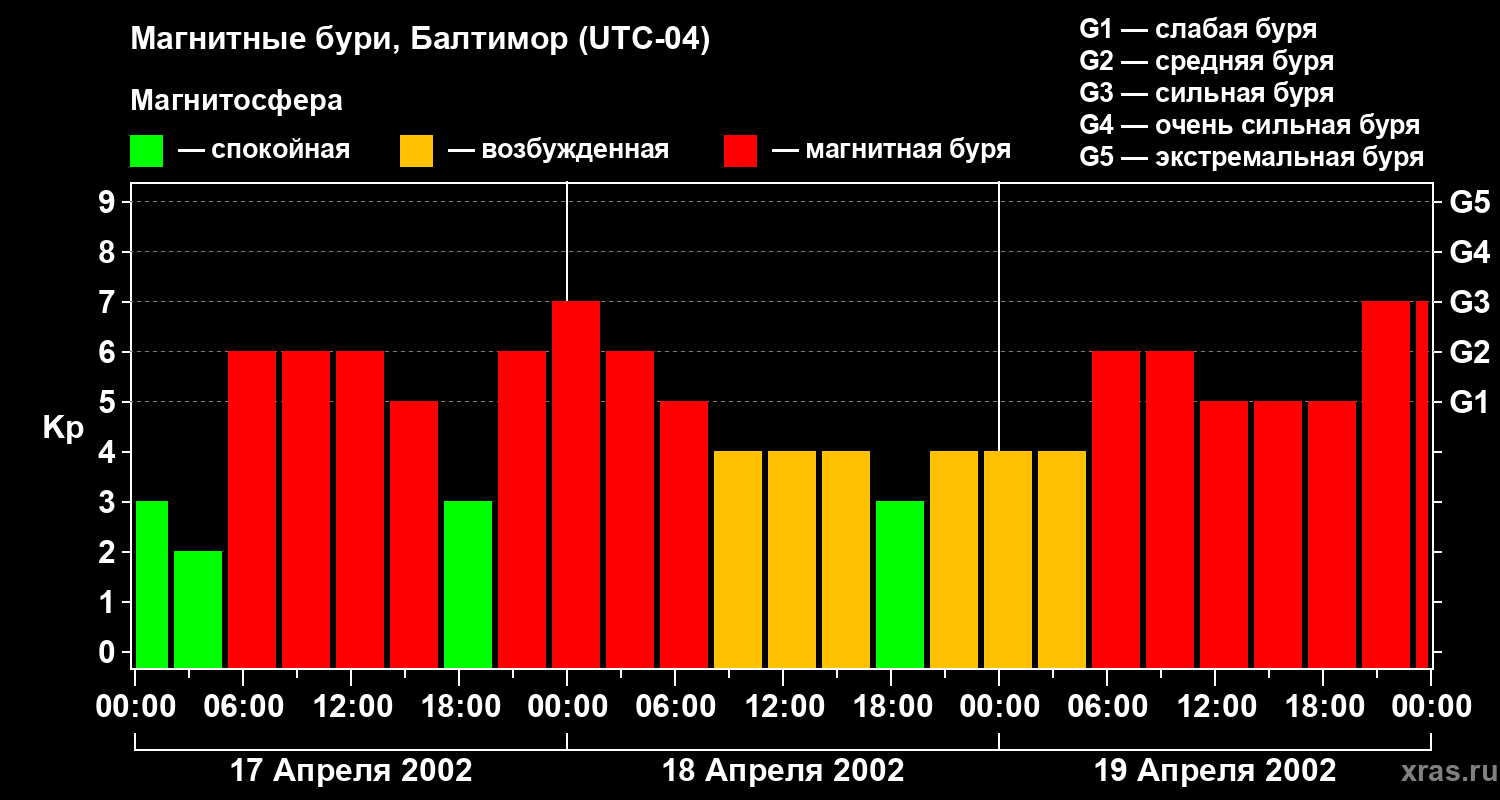This screenshot has height=800, width=1500.
Task: Click the yellow bar at 19 April 00:00
Action: [x=1008, y=559]
